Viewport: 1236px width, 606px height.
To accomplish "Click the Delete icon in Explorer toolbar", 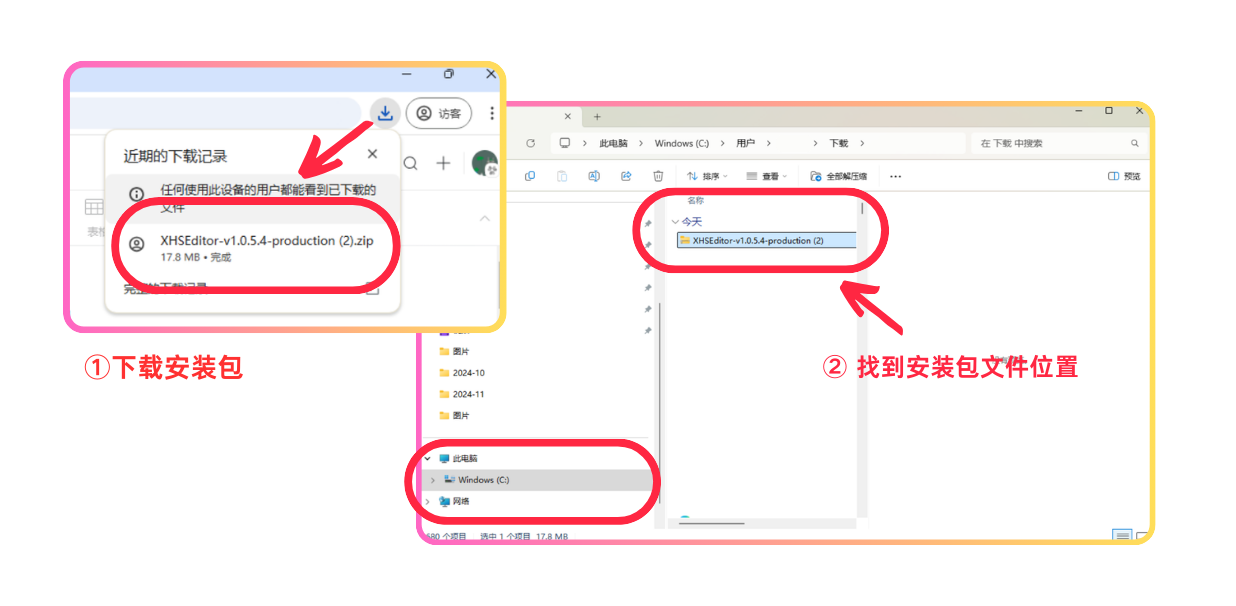I will 658,175.
